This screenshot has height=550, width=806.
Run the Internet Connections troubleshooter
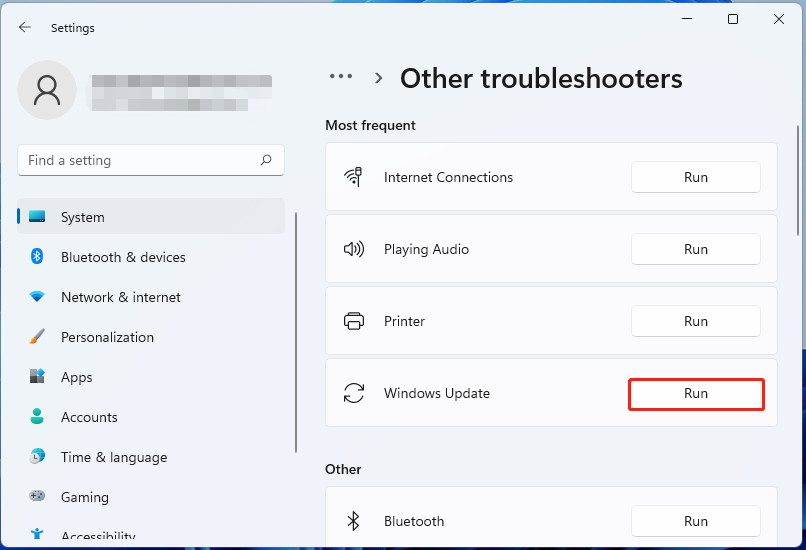tap(695, 177)
